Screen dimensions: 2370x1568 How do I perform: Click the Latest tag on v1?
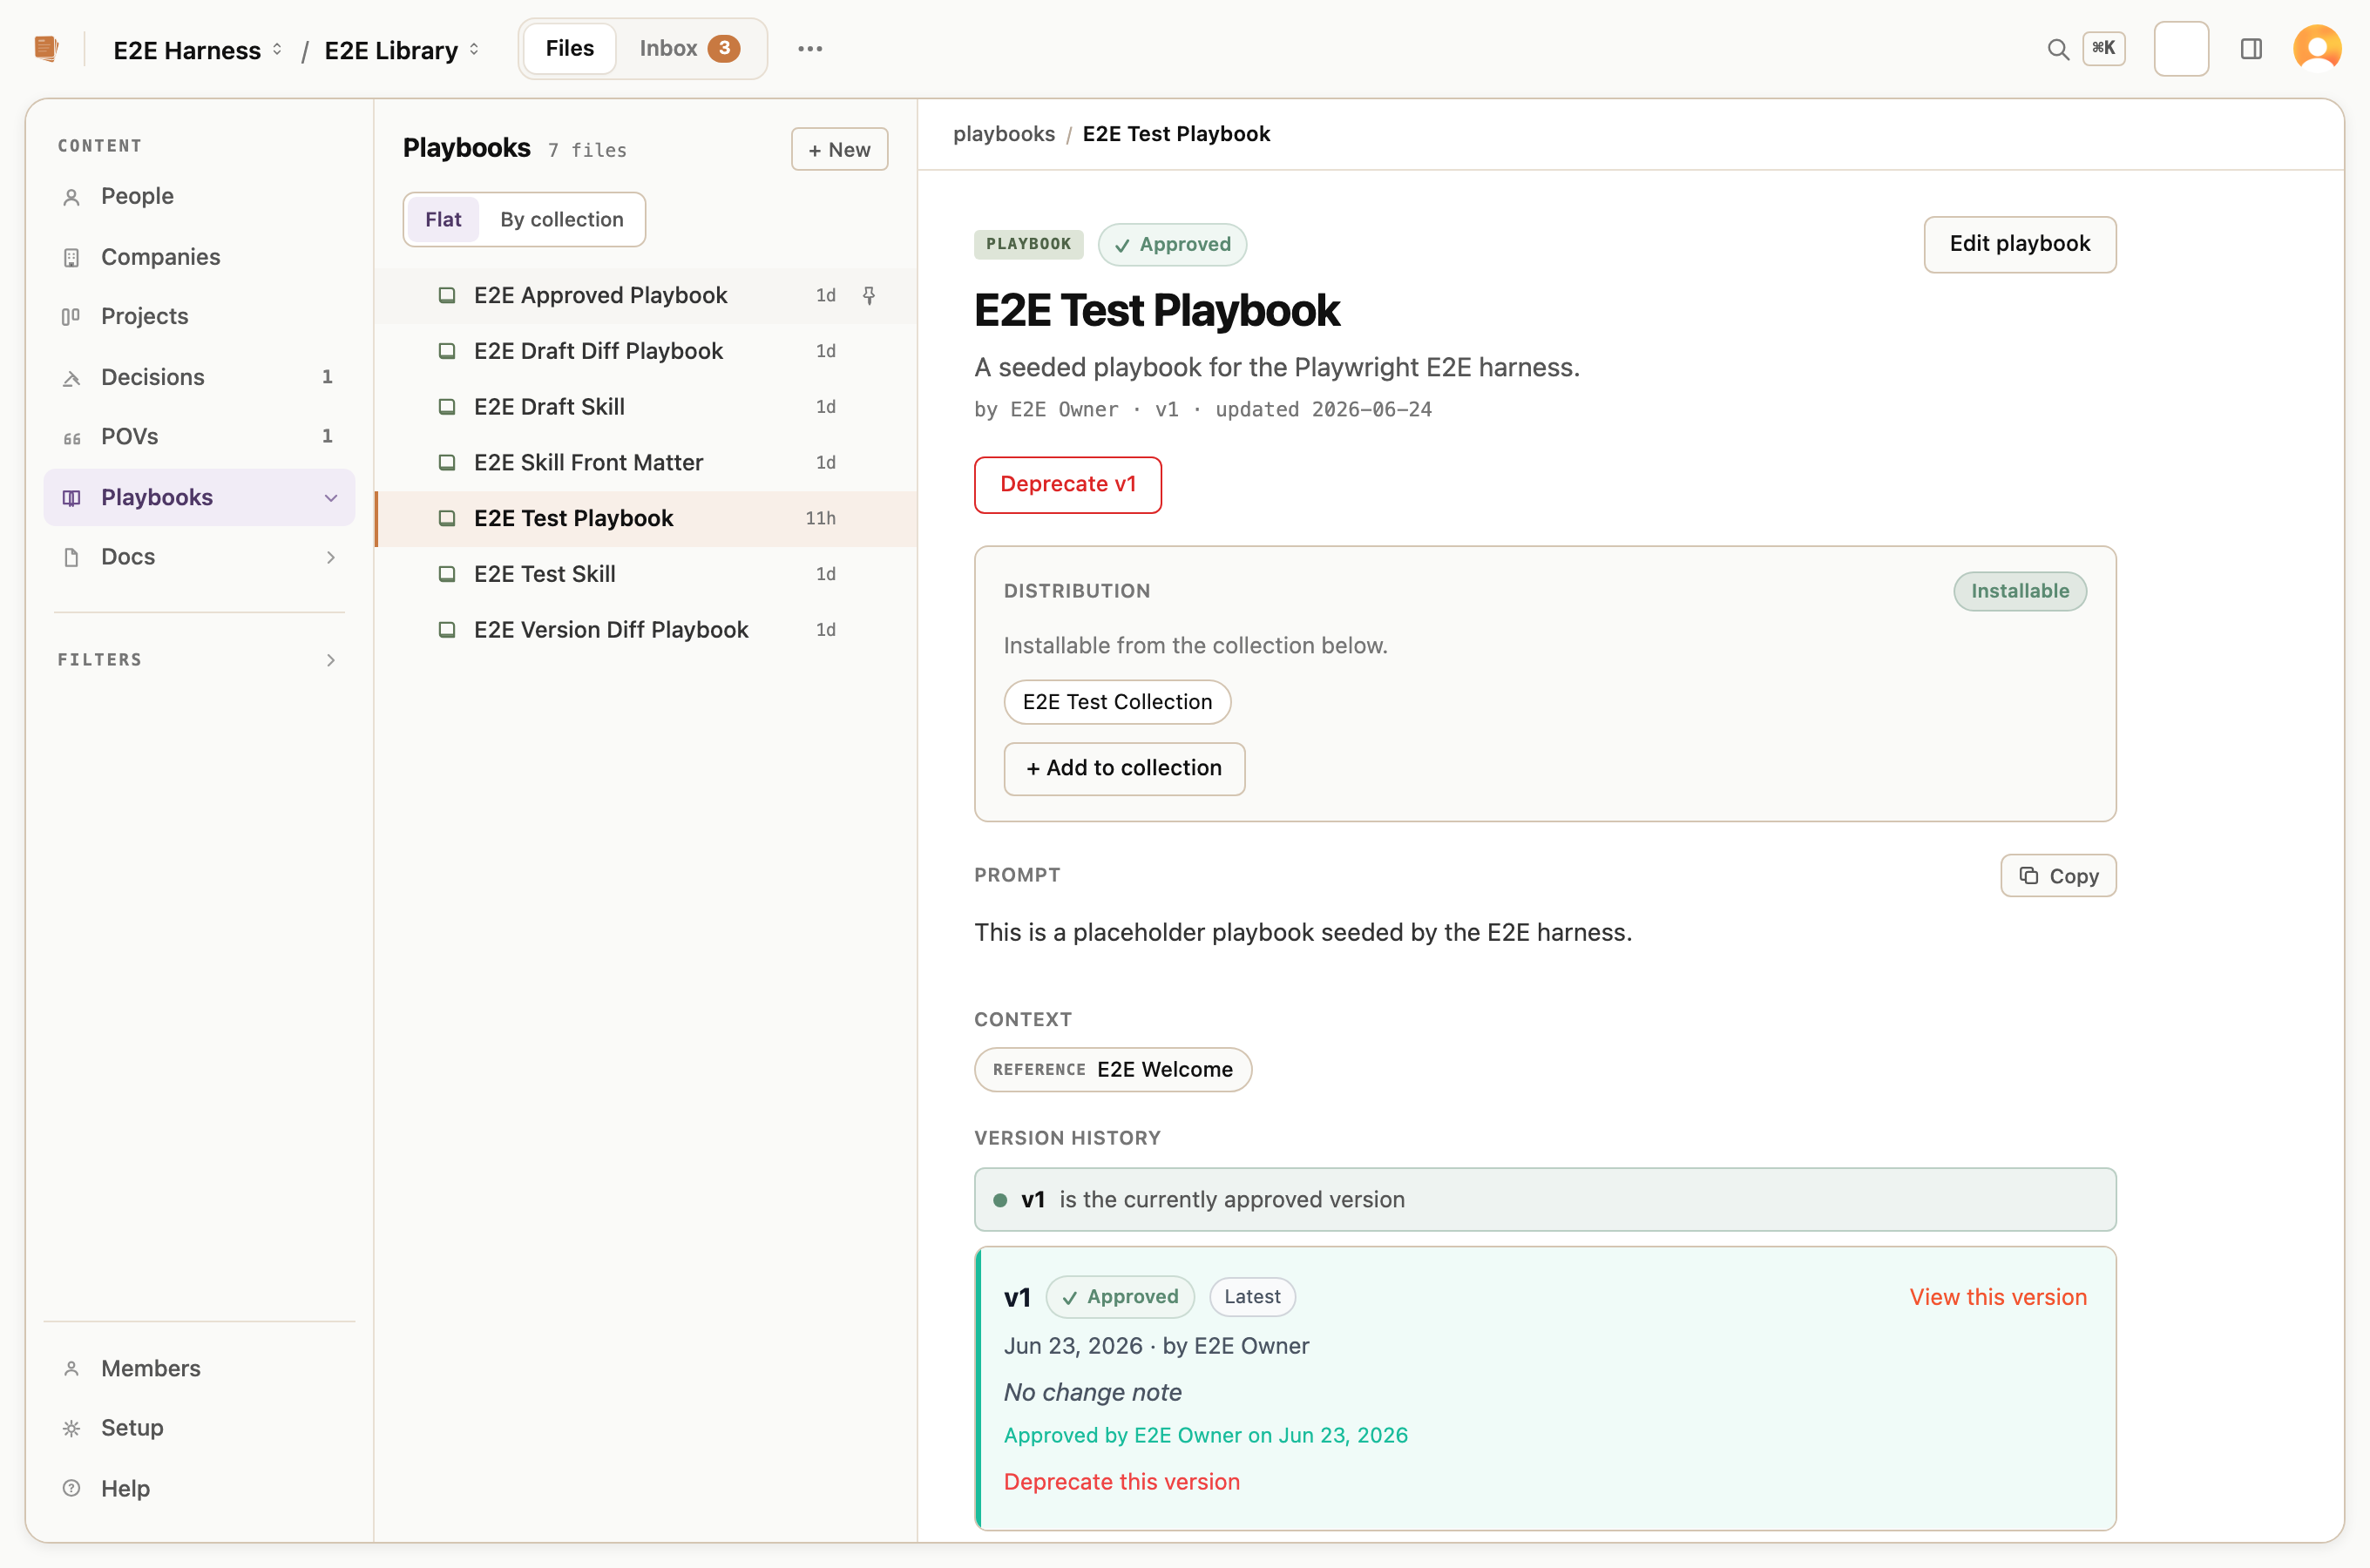point(1251,1297)
